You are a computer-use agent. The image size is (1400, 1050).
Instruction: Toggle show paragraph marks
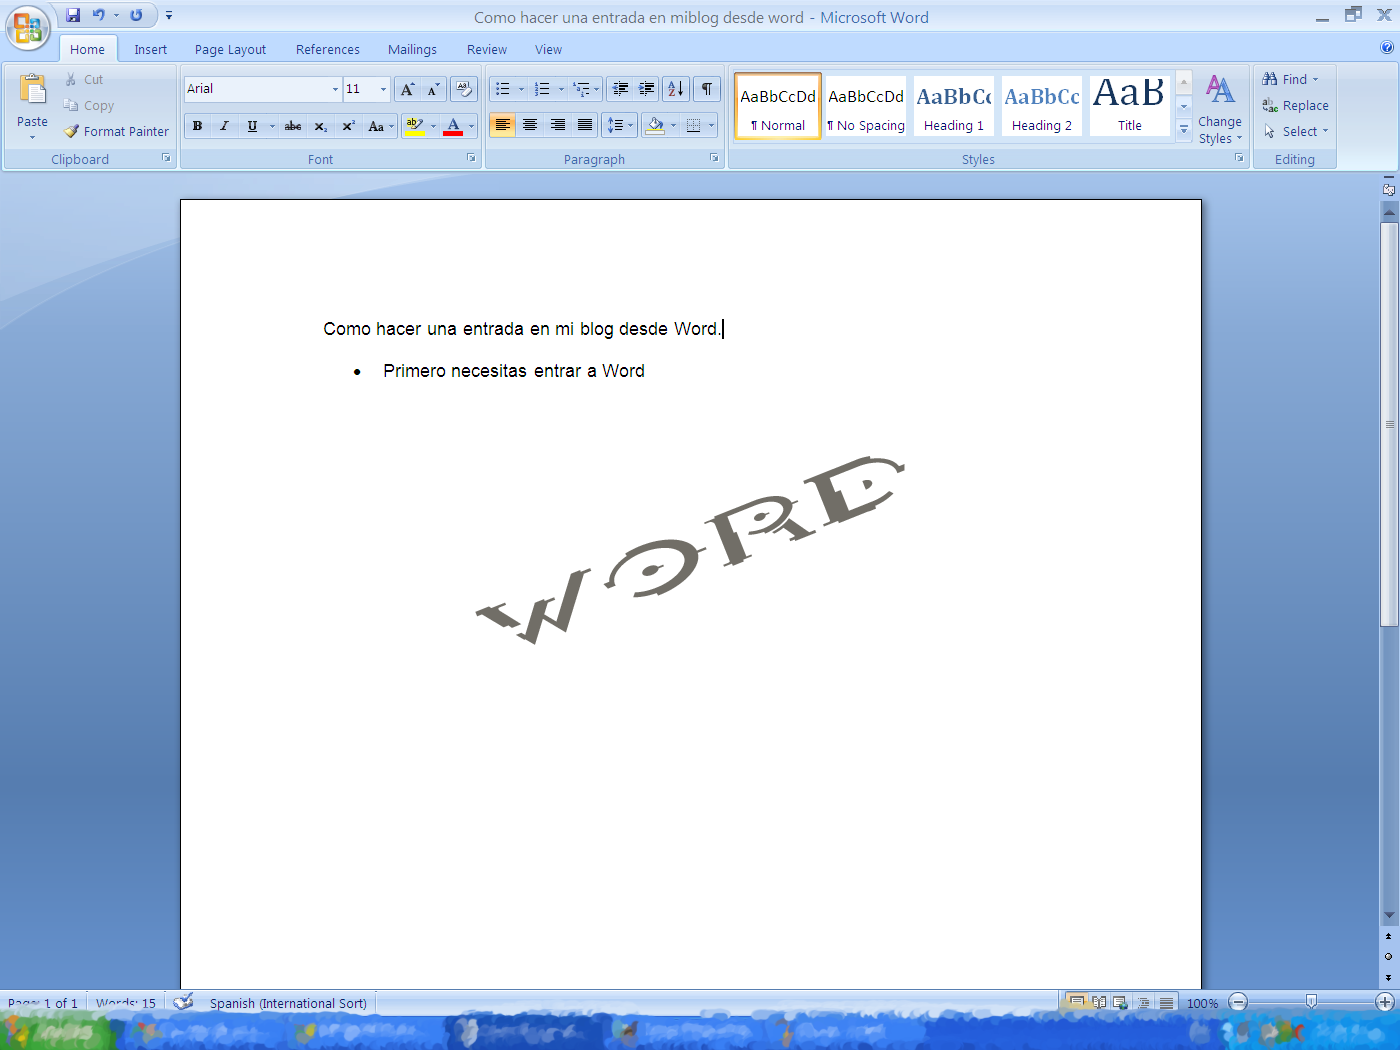click(x=707, y=89)
